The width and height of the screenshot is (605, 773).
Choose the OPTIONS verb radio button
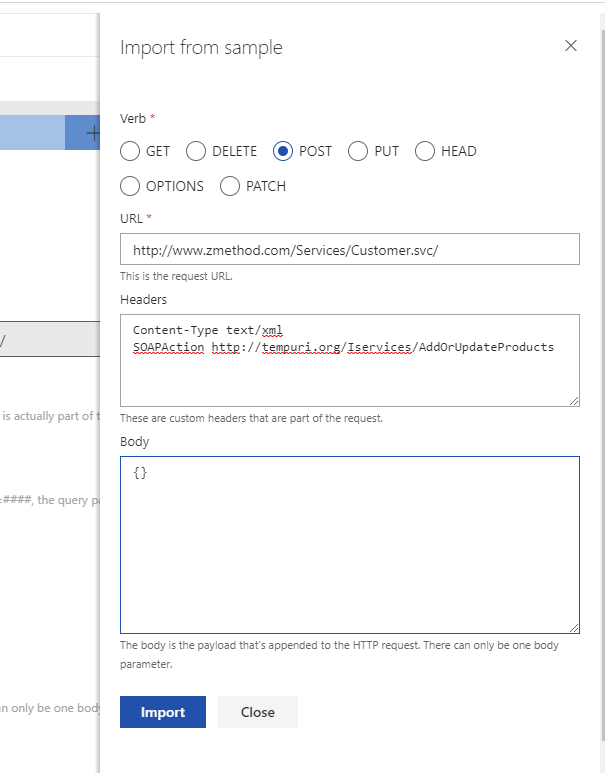point(130,186)
